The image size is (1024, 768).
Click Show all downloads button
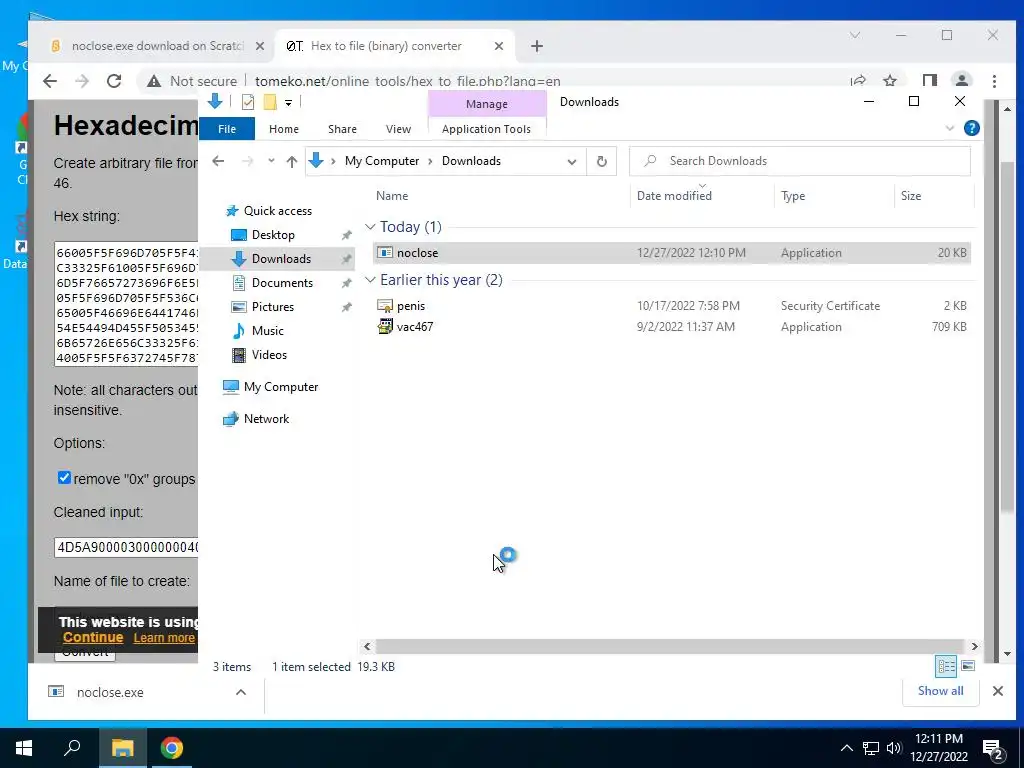(940, 691)
